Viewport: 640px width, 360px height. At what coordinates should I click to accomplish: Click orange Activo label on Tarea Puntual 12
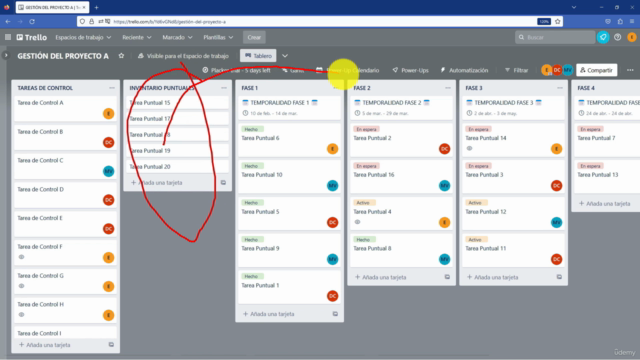point(475,202)
